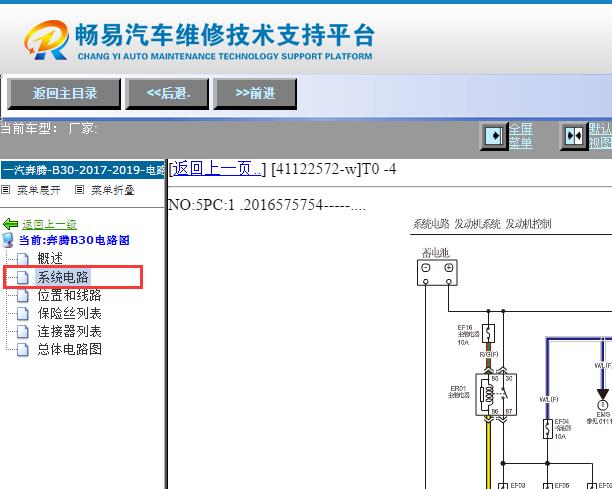This screenshot has height=489, width=612.
Task: Click the 返回主目录 button
Action: click(64, 94)
